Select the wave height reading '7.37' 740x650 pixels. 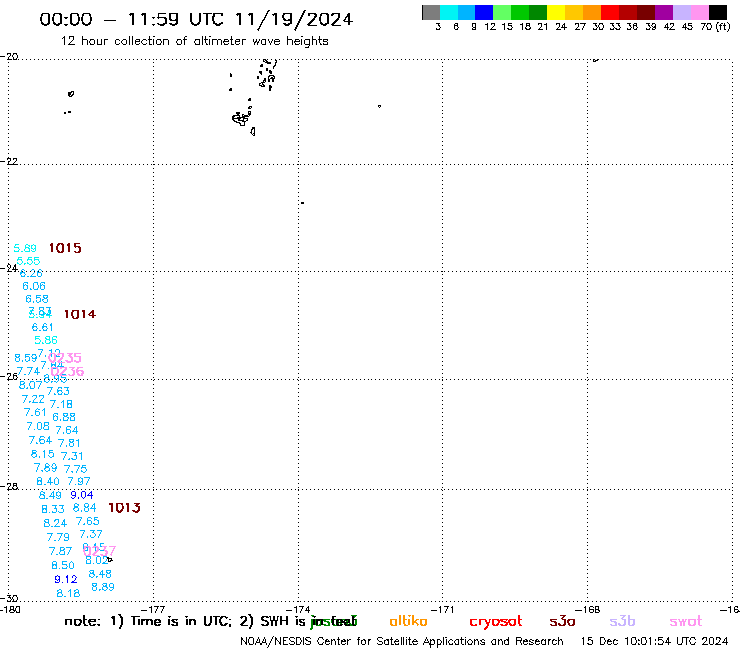tap(91, 534)
